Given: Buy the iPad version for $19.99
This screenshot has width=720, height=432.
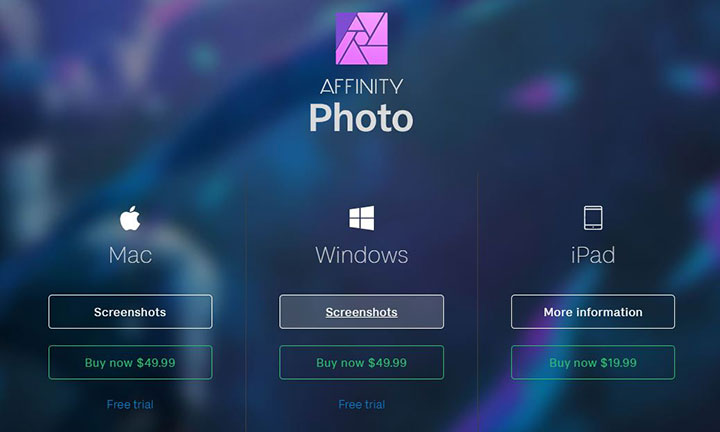Looking at the screenshot, I should pyautogui.click(x=593, y=363).
